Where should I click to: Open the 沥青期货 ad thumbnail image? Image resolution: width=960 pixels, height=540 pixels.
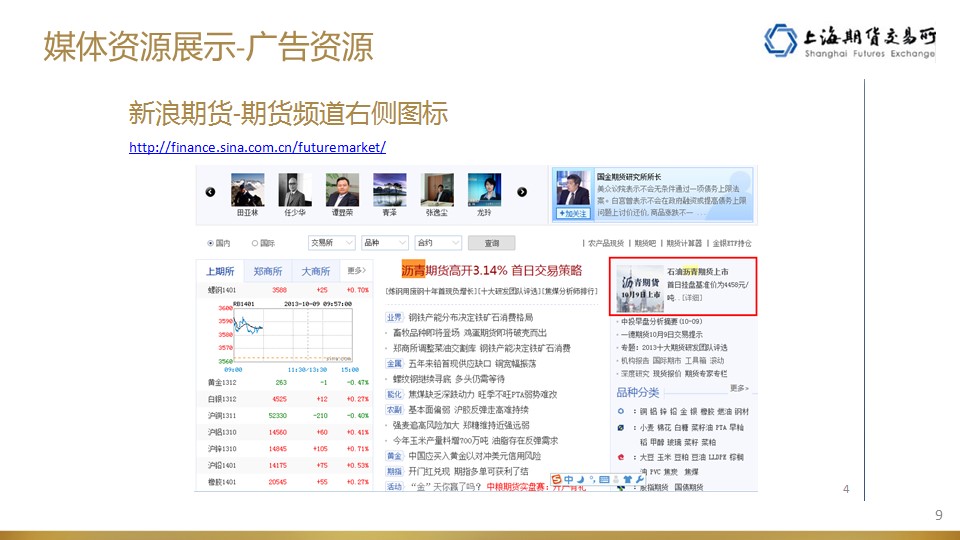(639, 288)
